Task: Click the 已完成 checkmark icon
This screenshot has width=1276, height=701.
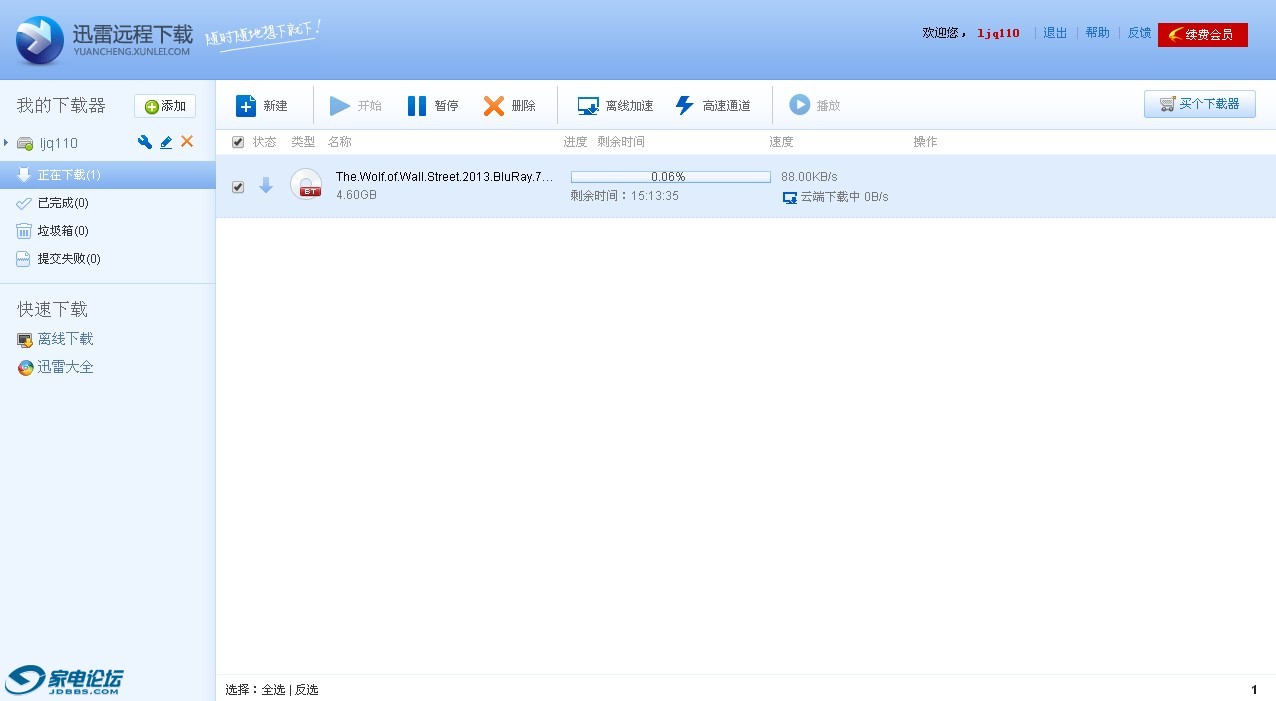Action: point(24,203)
